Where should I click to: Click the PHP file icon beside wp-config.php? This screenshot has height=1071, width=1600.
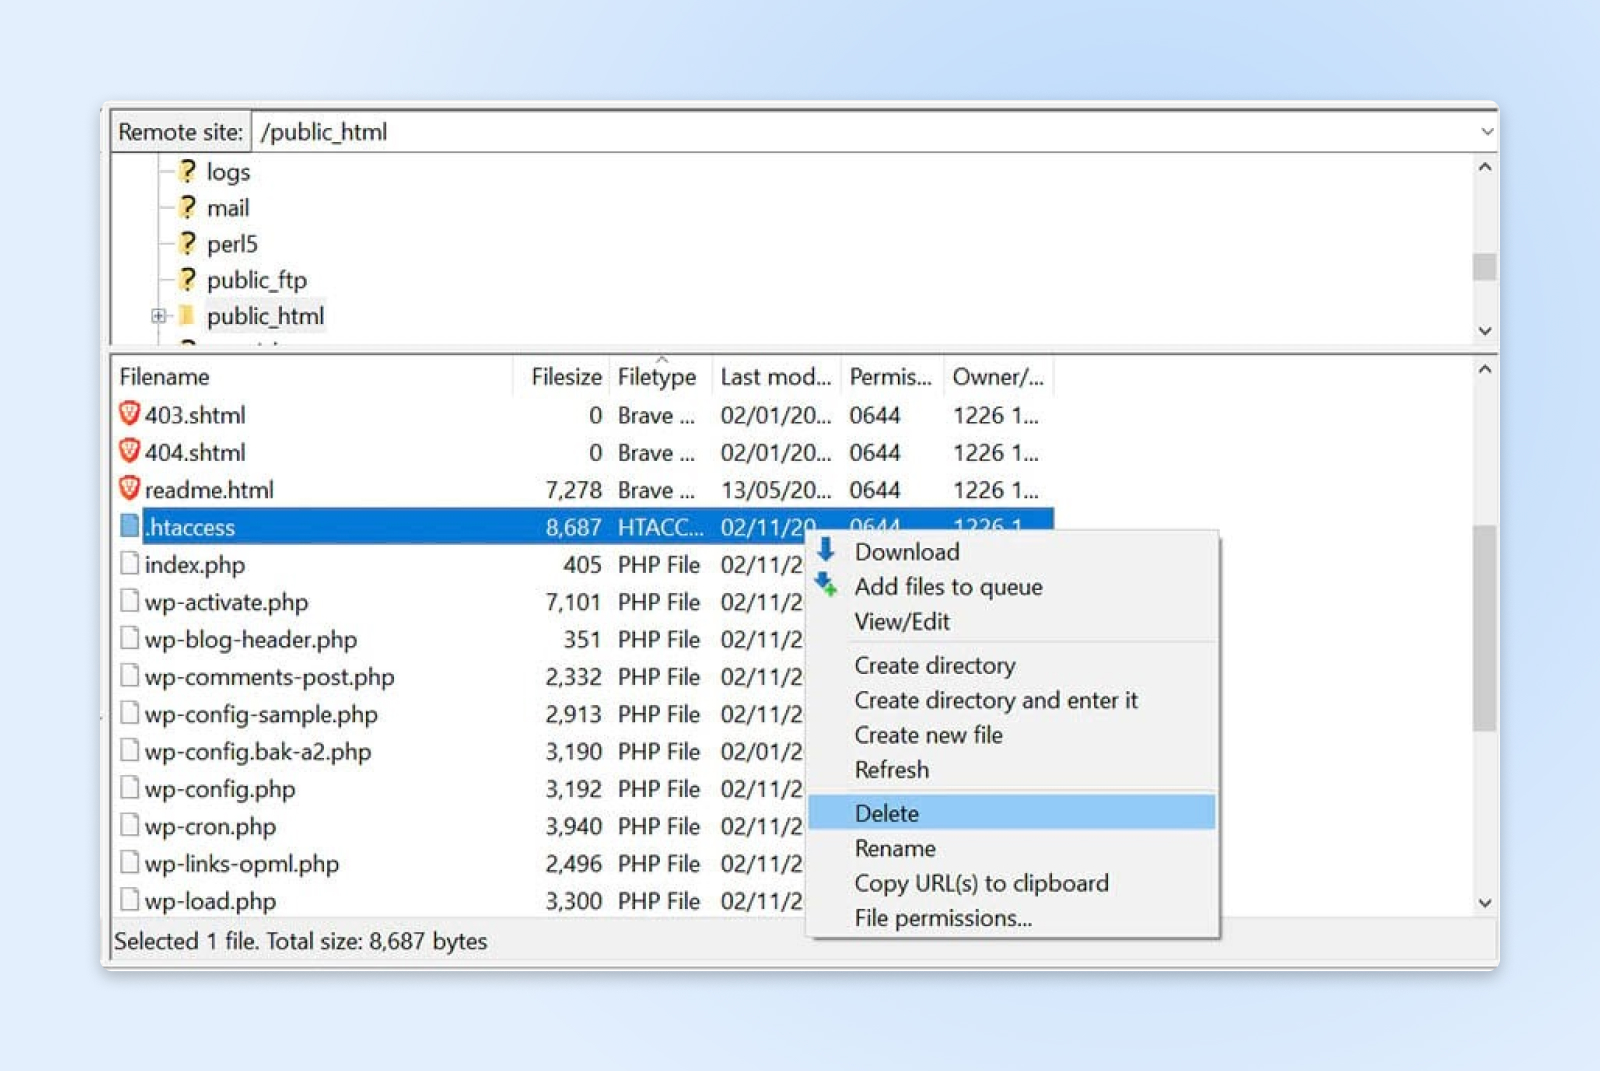point(128,788)
